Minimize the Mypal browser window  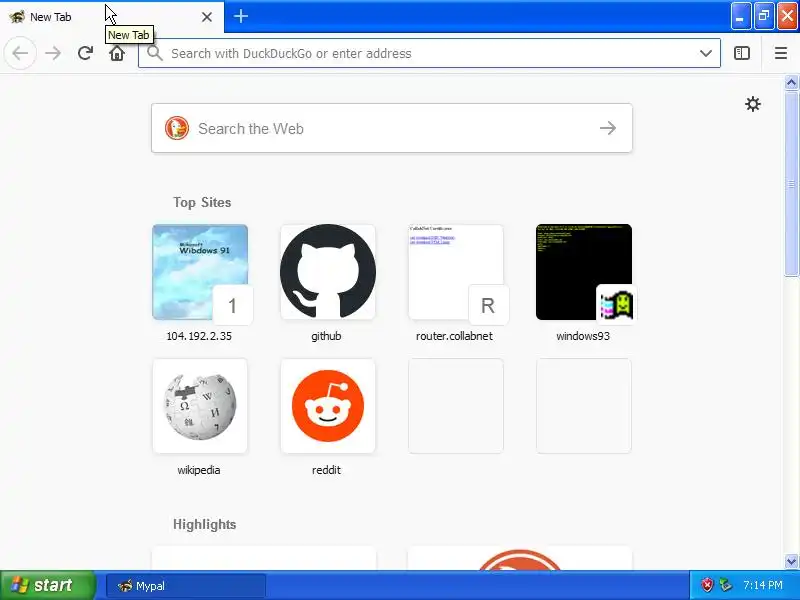coord(740,16)
